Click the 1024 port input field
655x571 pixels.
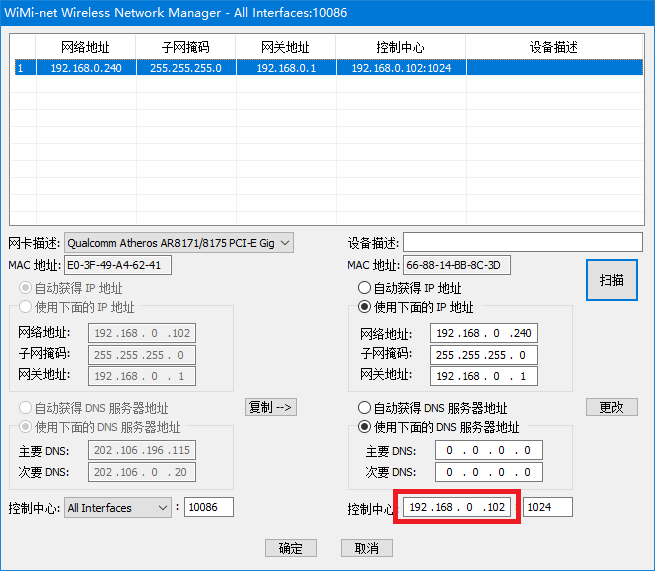548,507
